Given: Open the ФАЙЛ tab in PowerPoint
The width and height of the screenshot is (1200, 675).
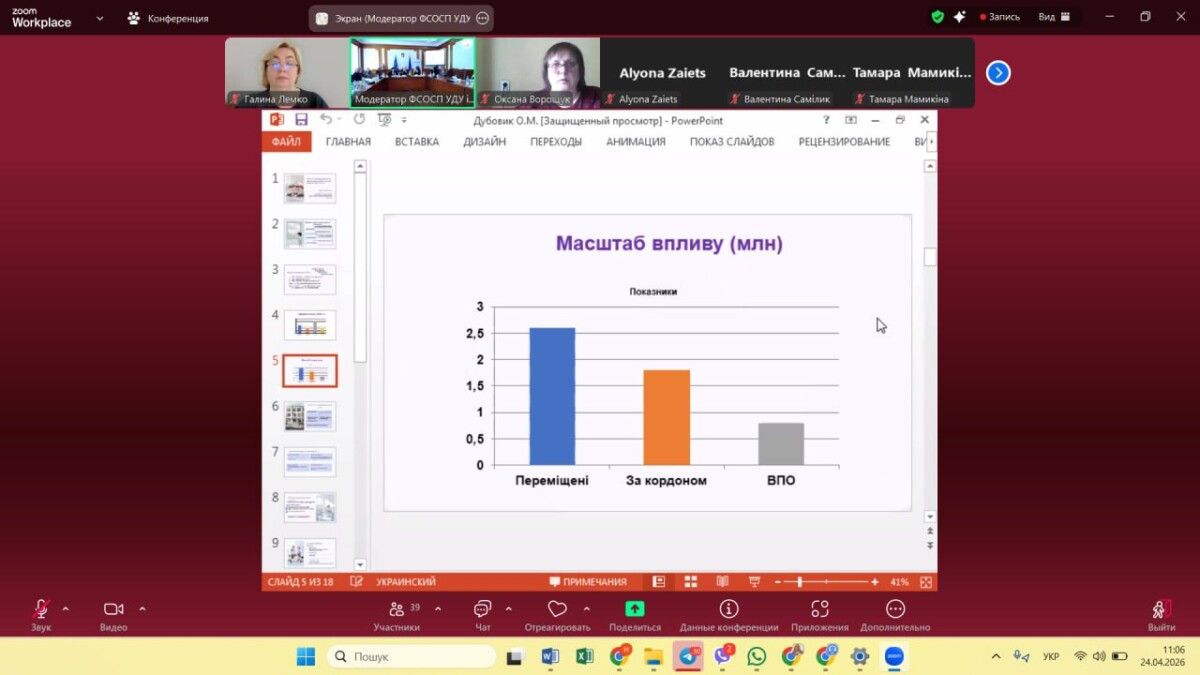Looking at the screenshot, I should (286, 142).
